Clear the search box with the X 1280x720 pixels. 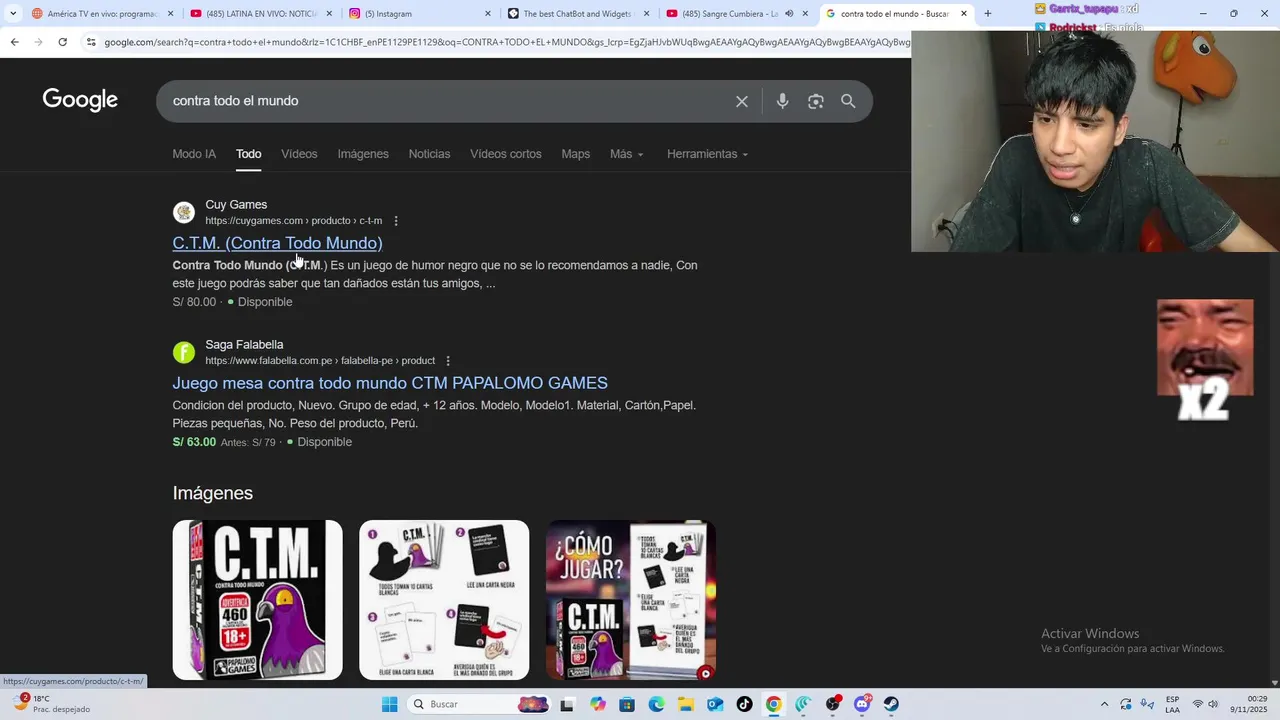[x=742, y=101]
